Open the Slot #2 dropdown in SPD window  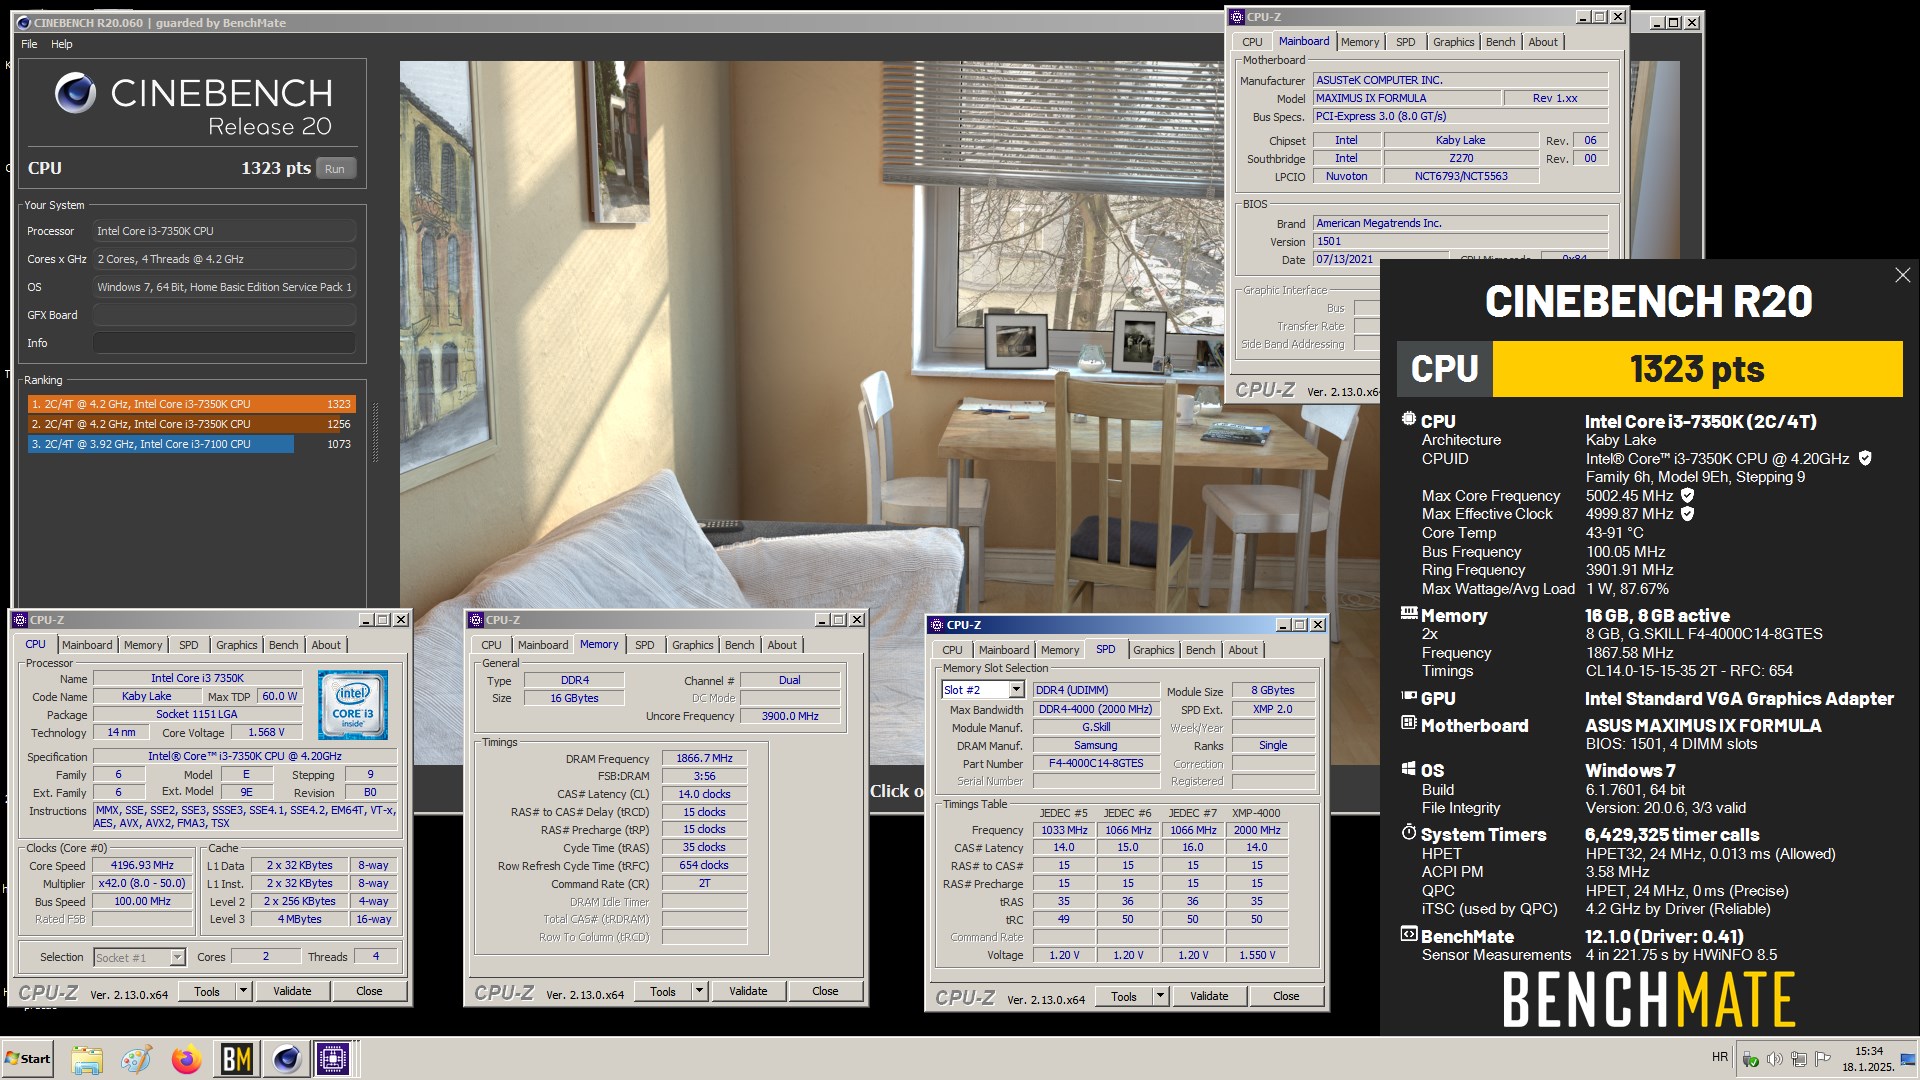pos(1016,690)
